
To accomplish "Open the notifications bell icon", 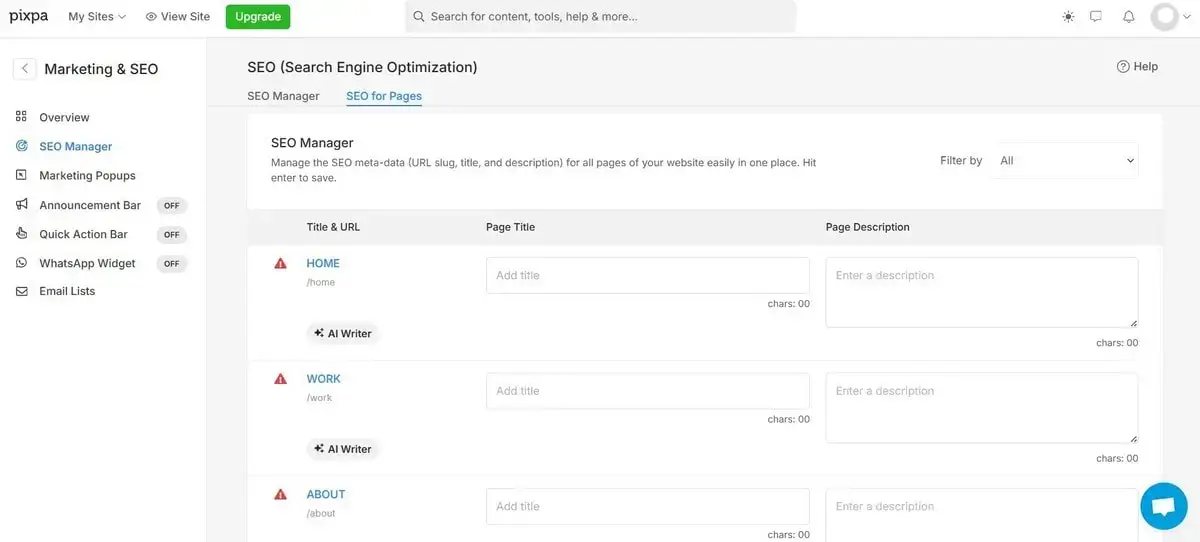I will [1129, 17].
